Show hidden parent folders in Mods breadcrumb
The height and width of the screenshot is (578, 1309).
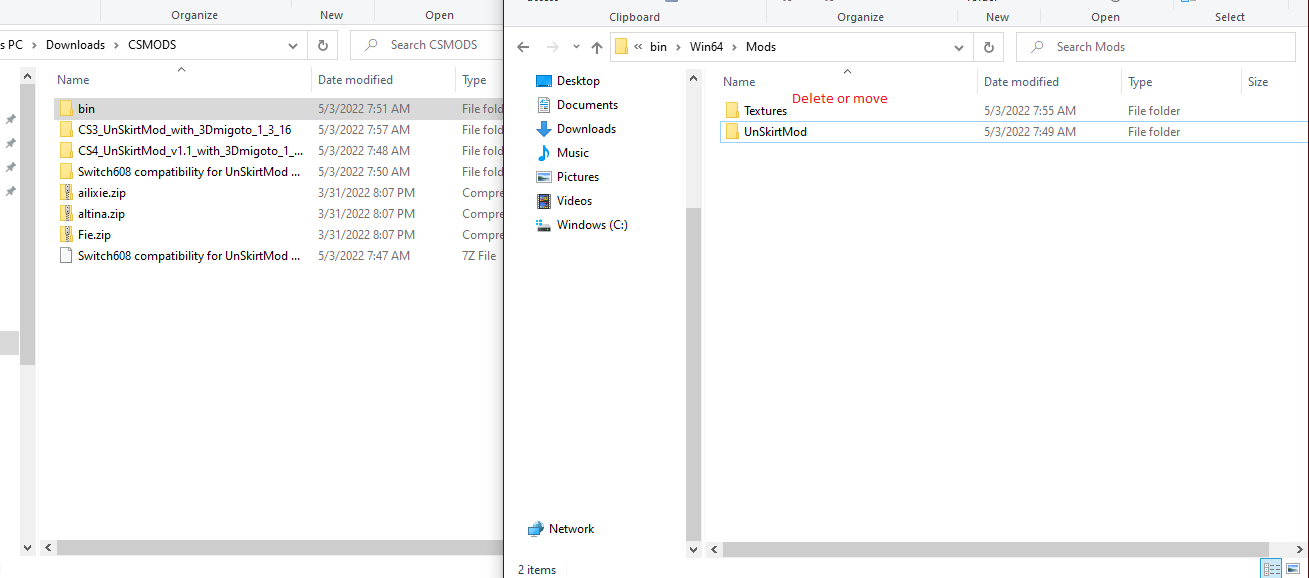click(x=638, y=47)
